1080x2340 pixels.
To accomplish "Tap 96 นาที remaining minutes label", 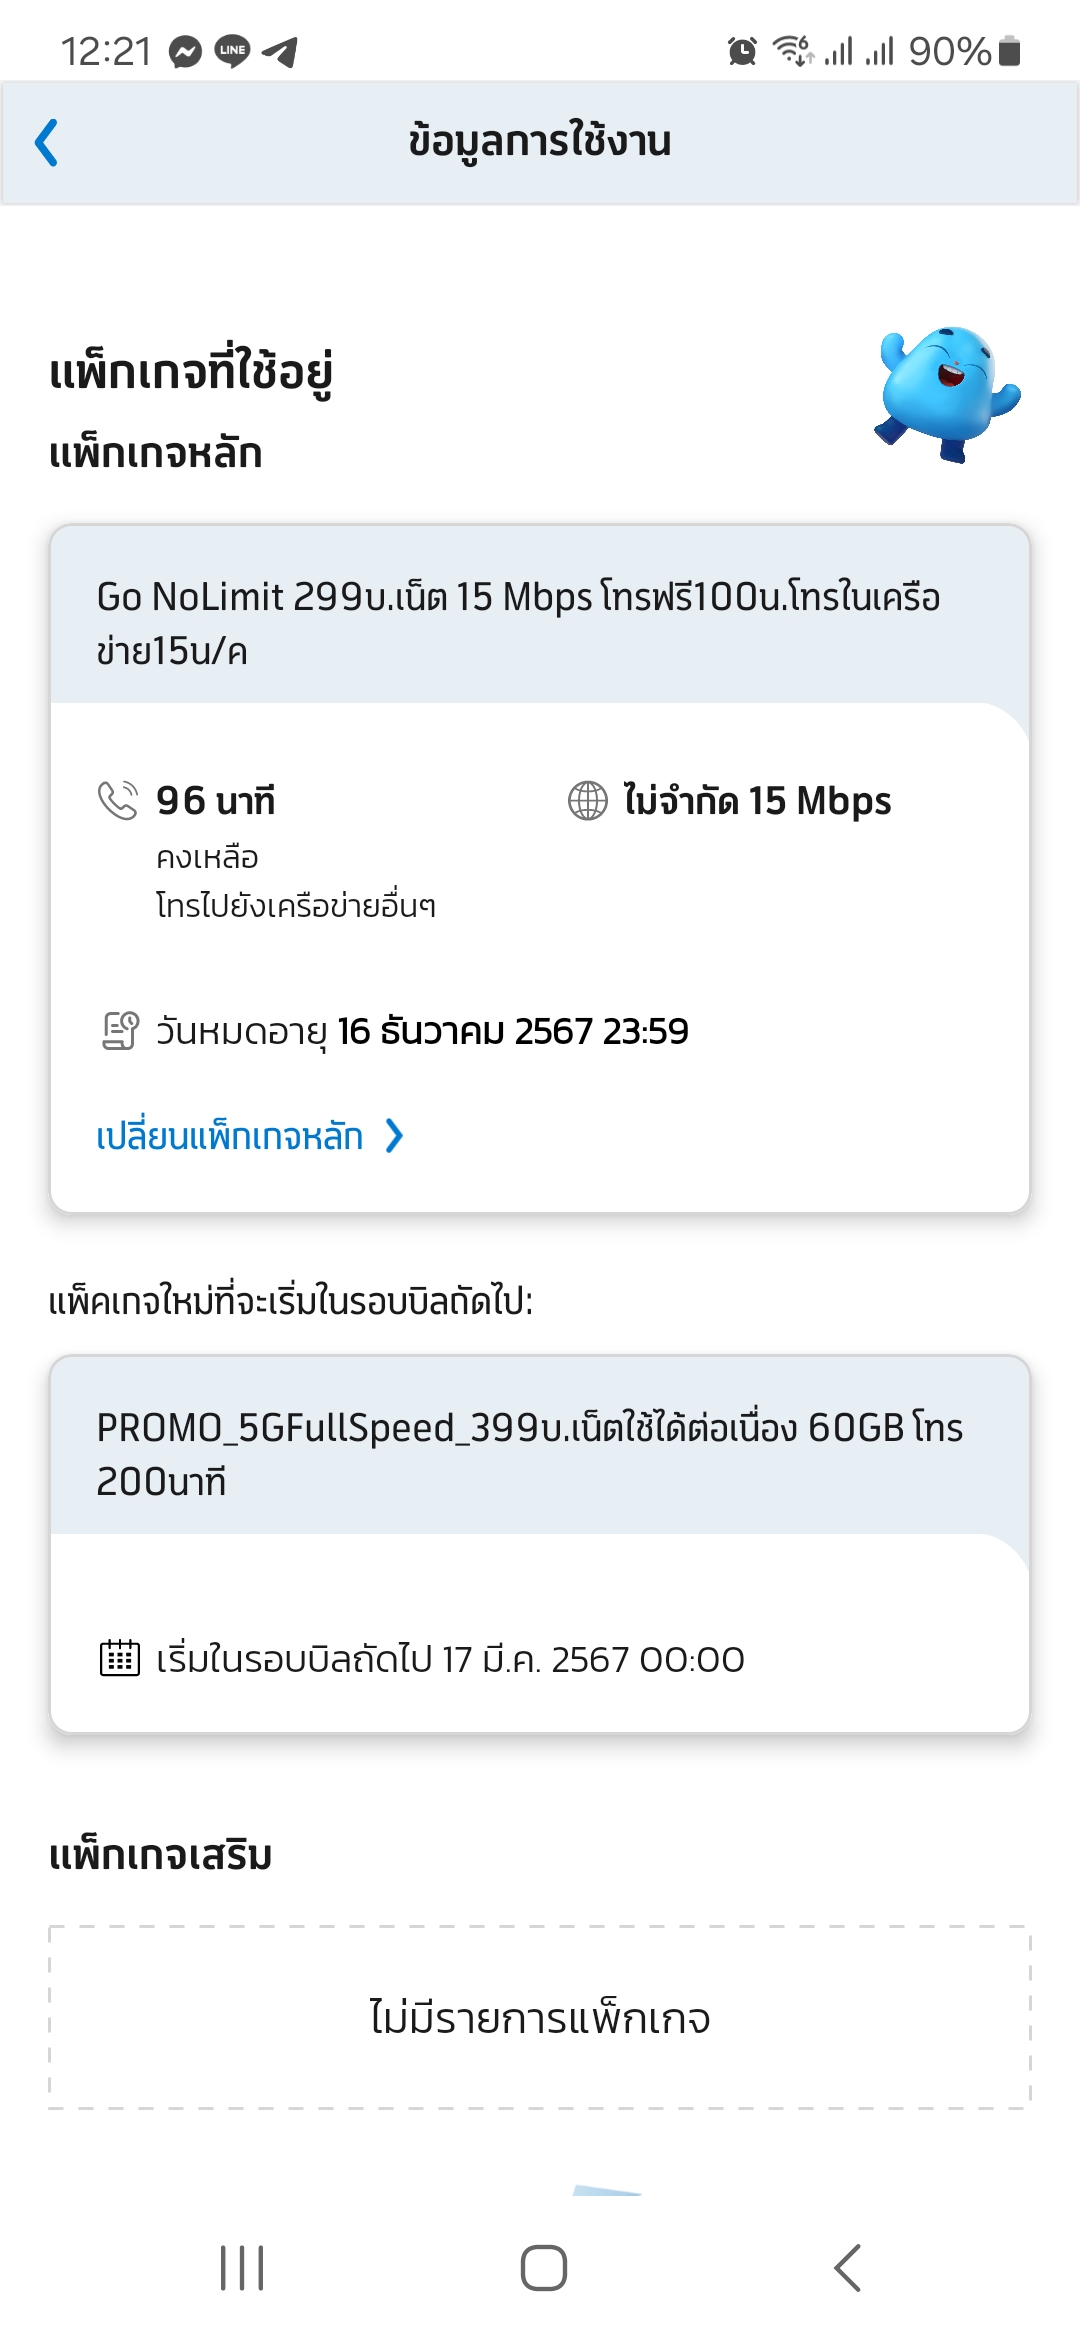I will (215, 800).
